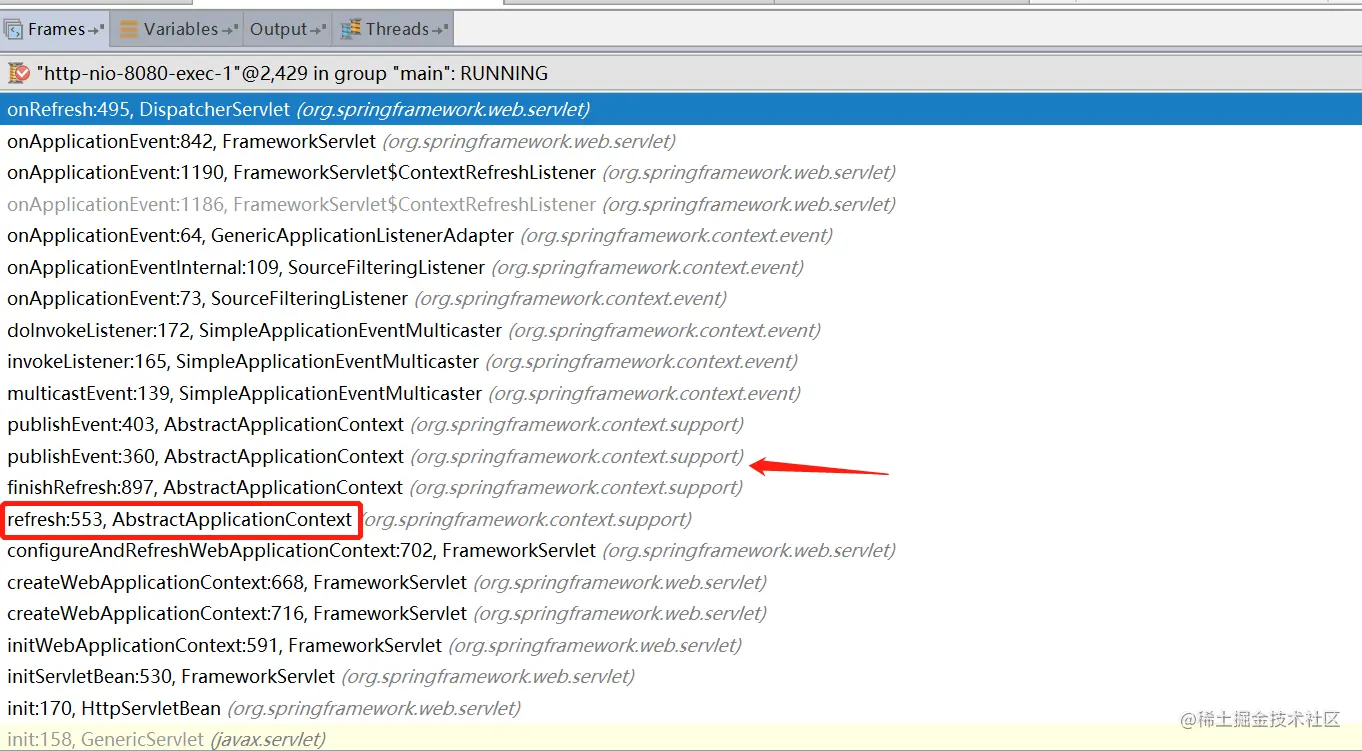Select frame init:170, HttpServletBean
Screen dimensions: 1362x751
click(681, 708)
